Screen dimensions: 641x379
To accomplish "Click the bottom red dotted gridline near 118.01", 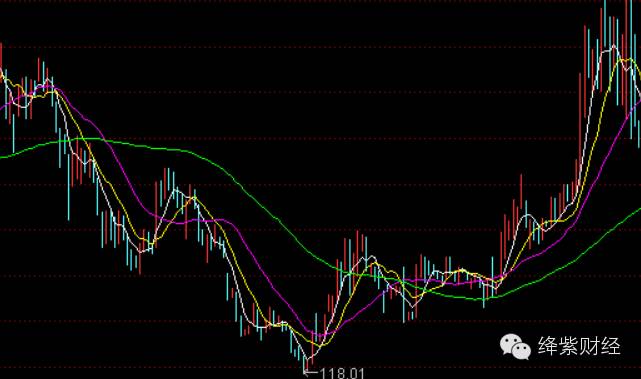I will pos(320,367).
